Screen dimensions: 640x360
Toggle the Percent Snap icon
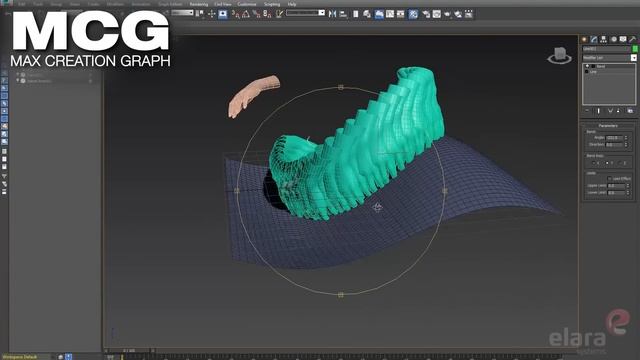tap(256, 14)
